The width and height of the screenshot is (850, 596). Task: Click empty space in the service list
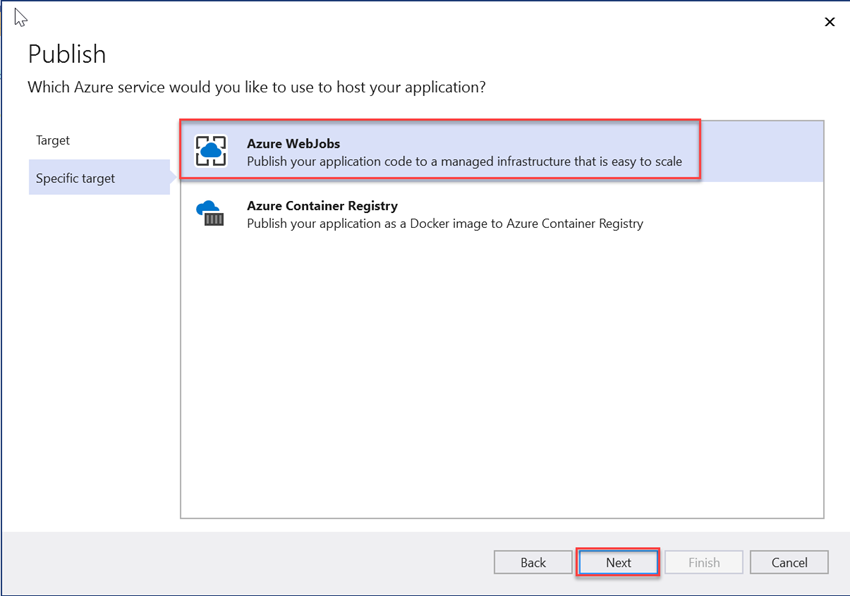pyautogui.click(x=500, y=380)
